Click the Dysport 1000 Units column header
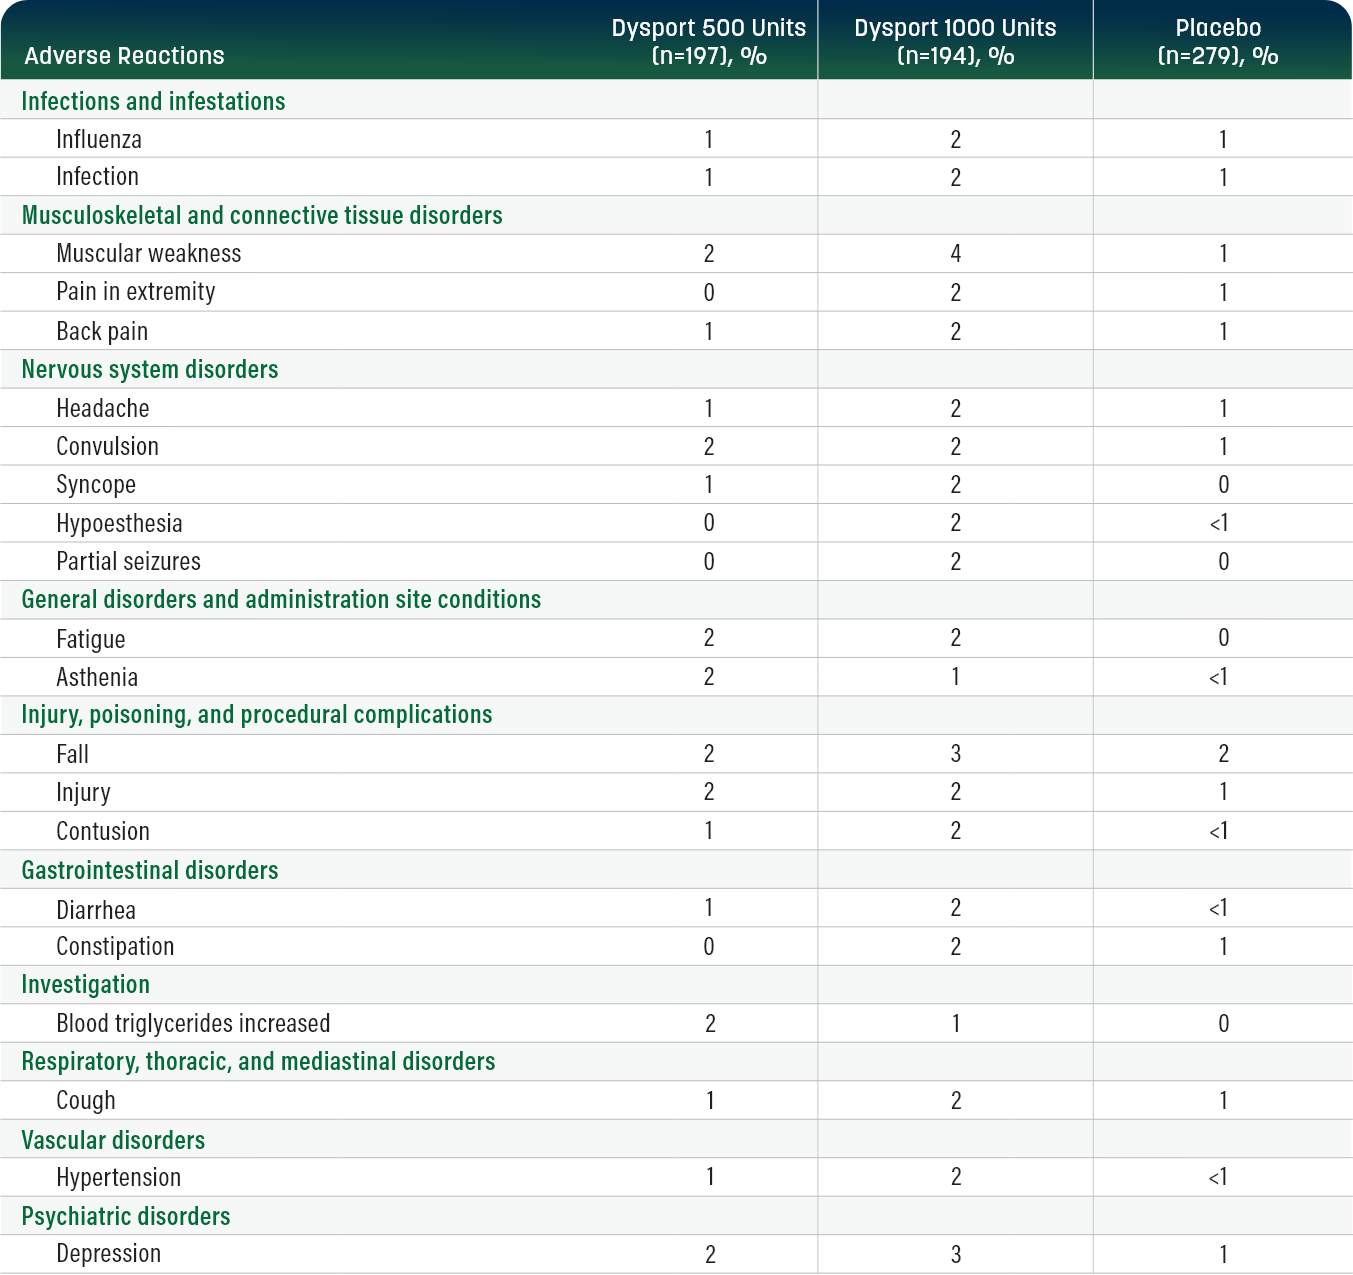The width and height of the screenshot is (1353, 1275). tap(955, 41)
